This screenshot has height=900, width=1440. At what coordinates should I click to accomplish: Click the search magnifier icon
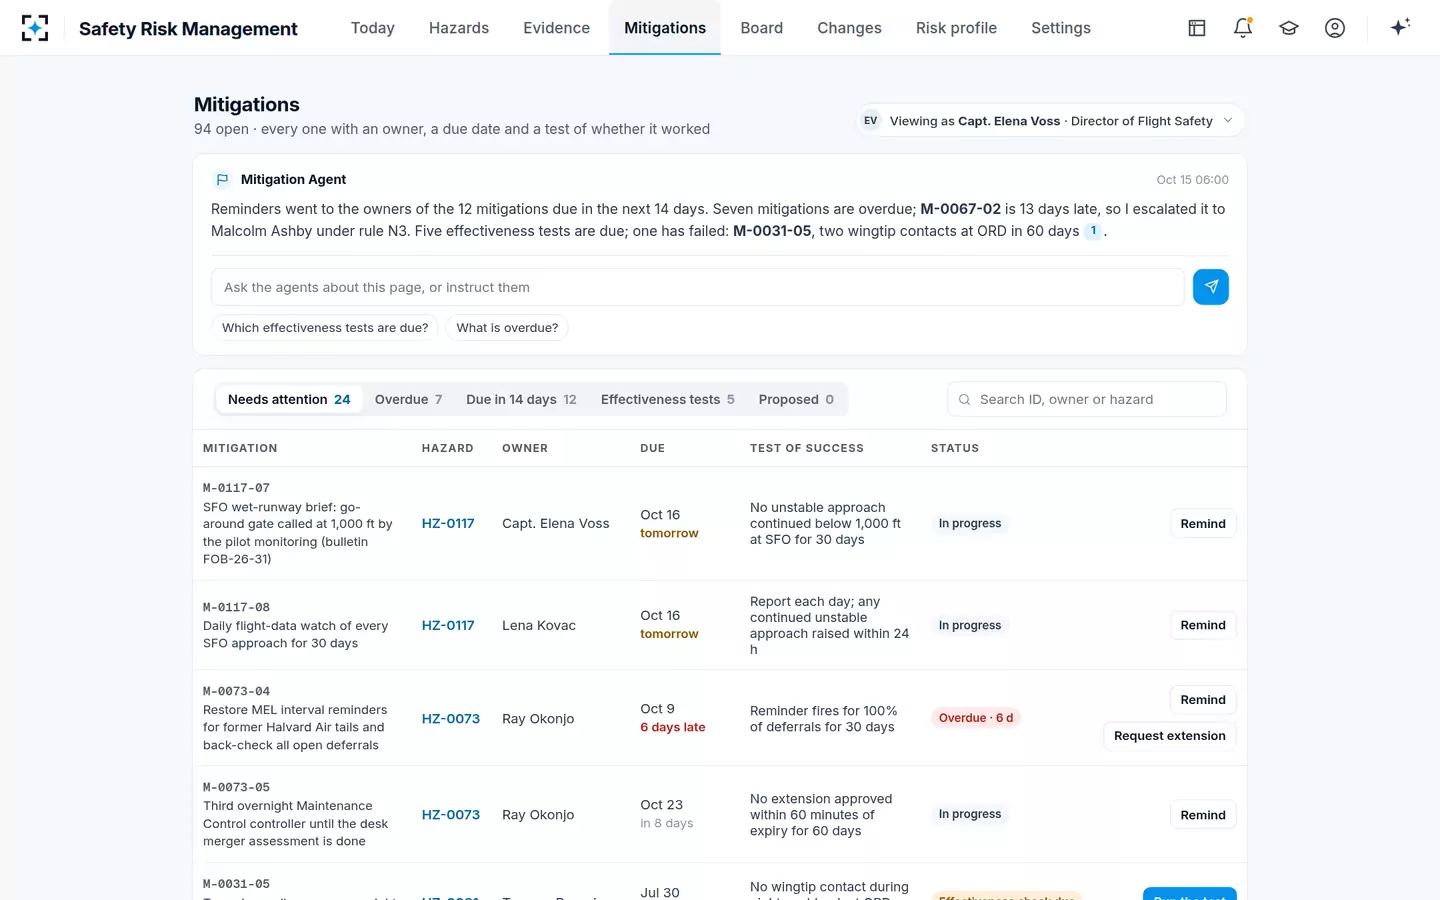[x=965, y=399]
